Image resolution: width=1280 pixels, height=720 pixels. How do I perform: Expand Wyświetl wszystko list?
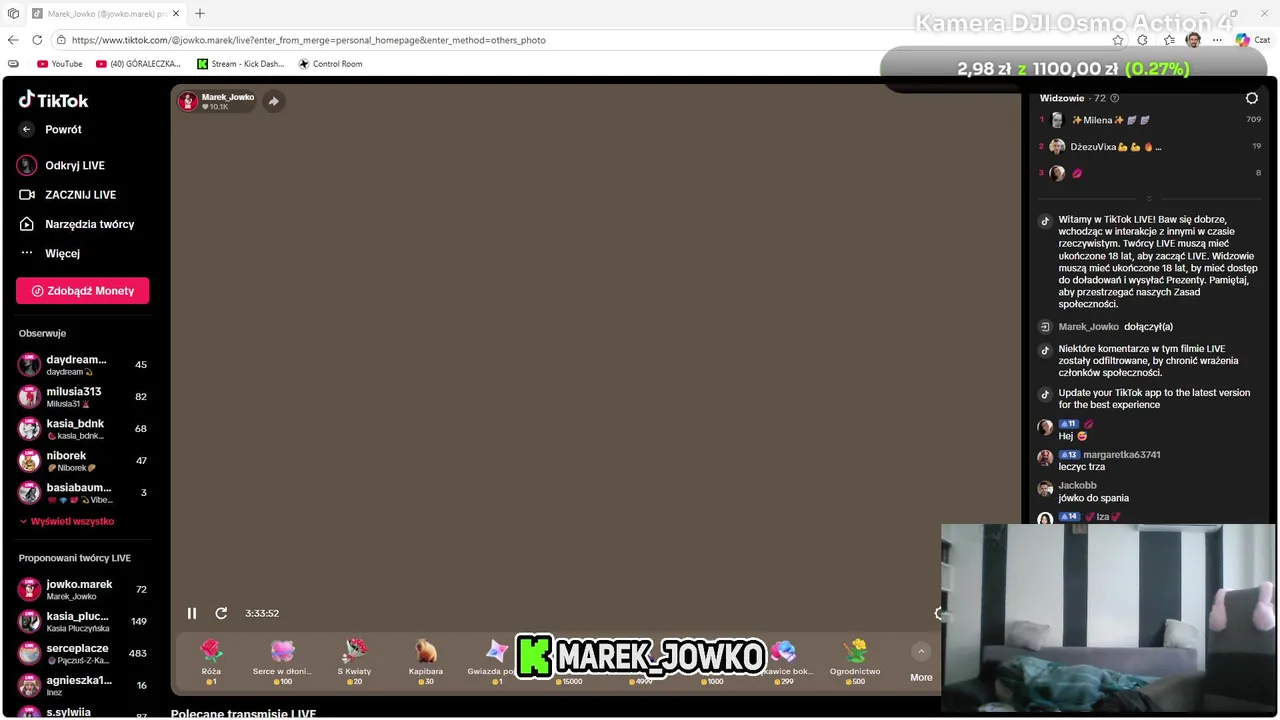tap(67, 521)
